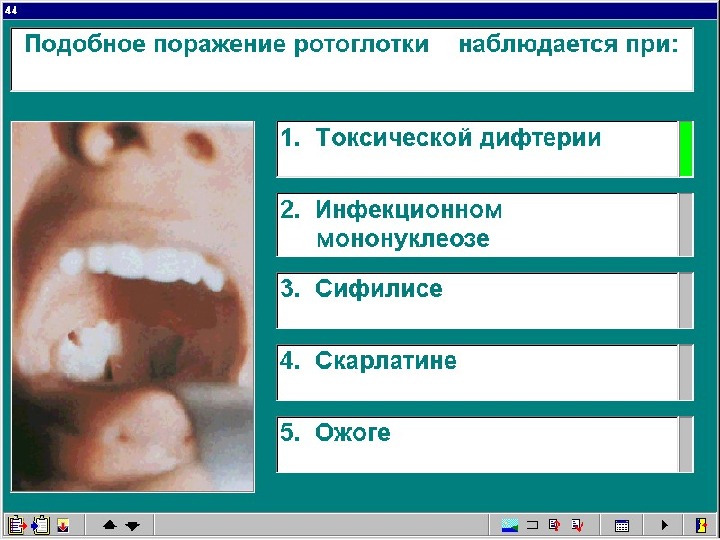Select answer 1 Токсической дифтерии
This screenshot has height=540, width=720.
[478, 149]
